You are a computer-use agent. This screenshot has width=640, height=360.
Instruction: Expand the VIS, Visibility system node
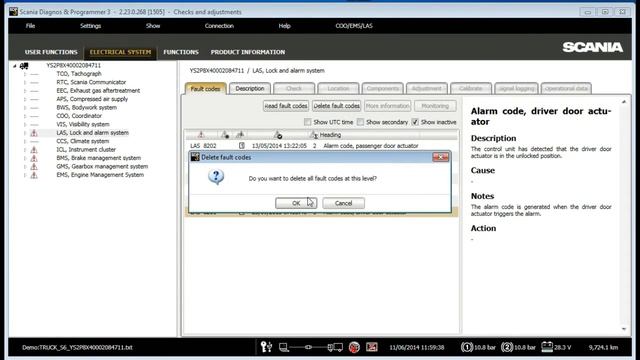[x=25, y=124]
